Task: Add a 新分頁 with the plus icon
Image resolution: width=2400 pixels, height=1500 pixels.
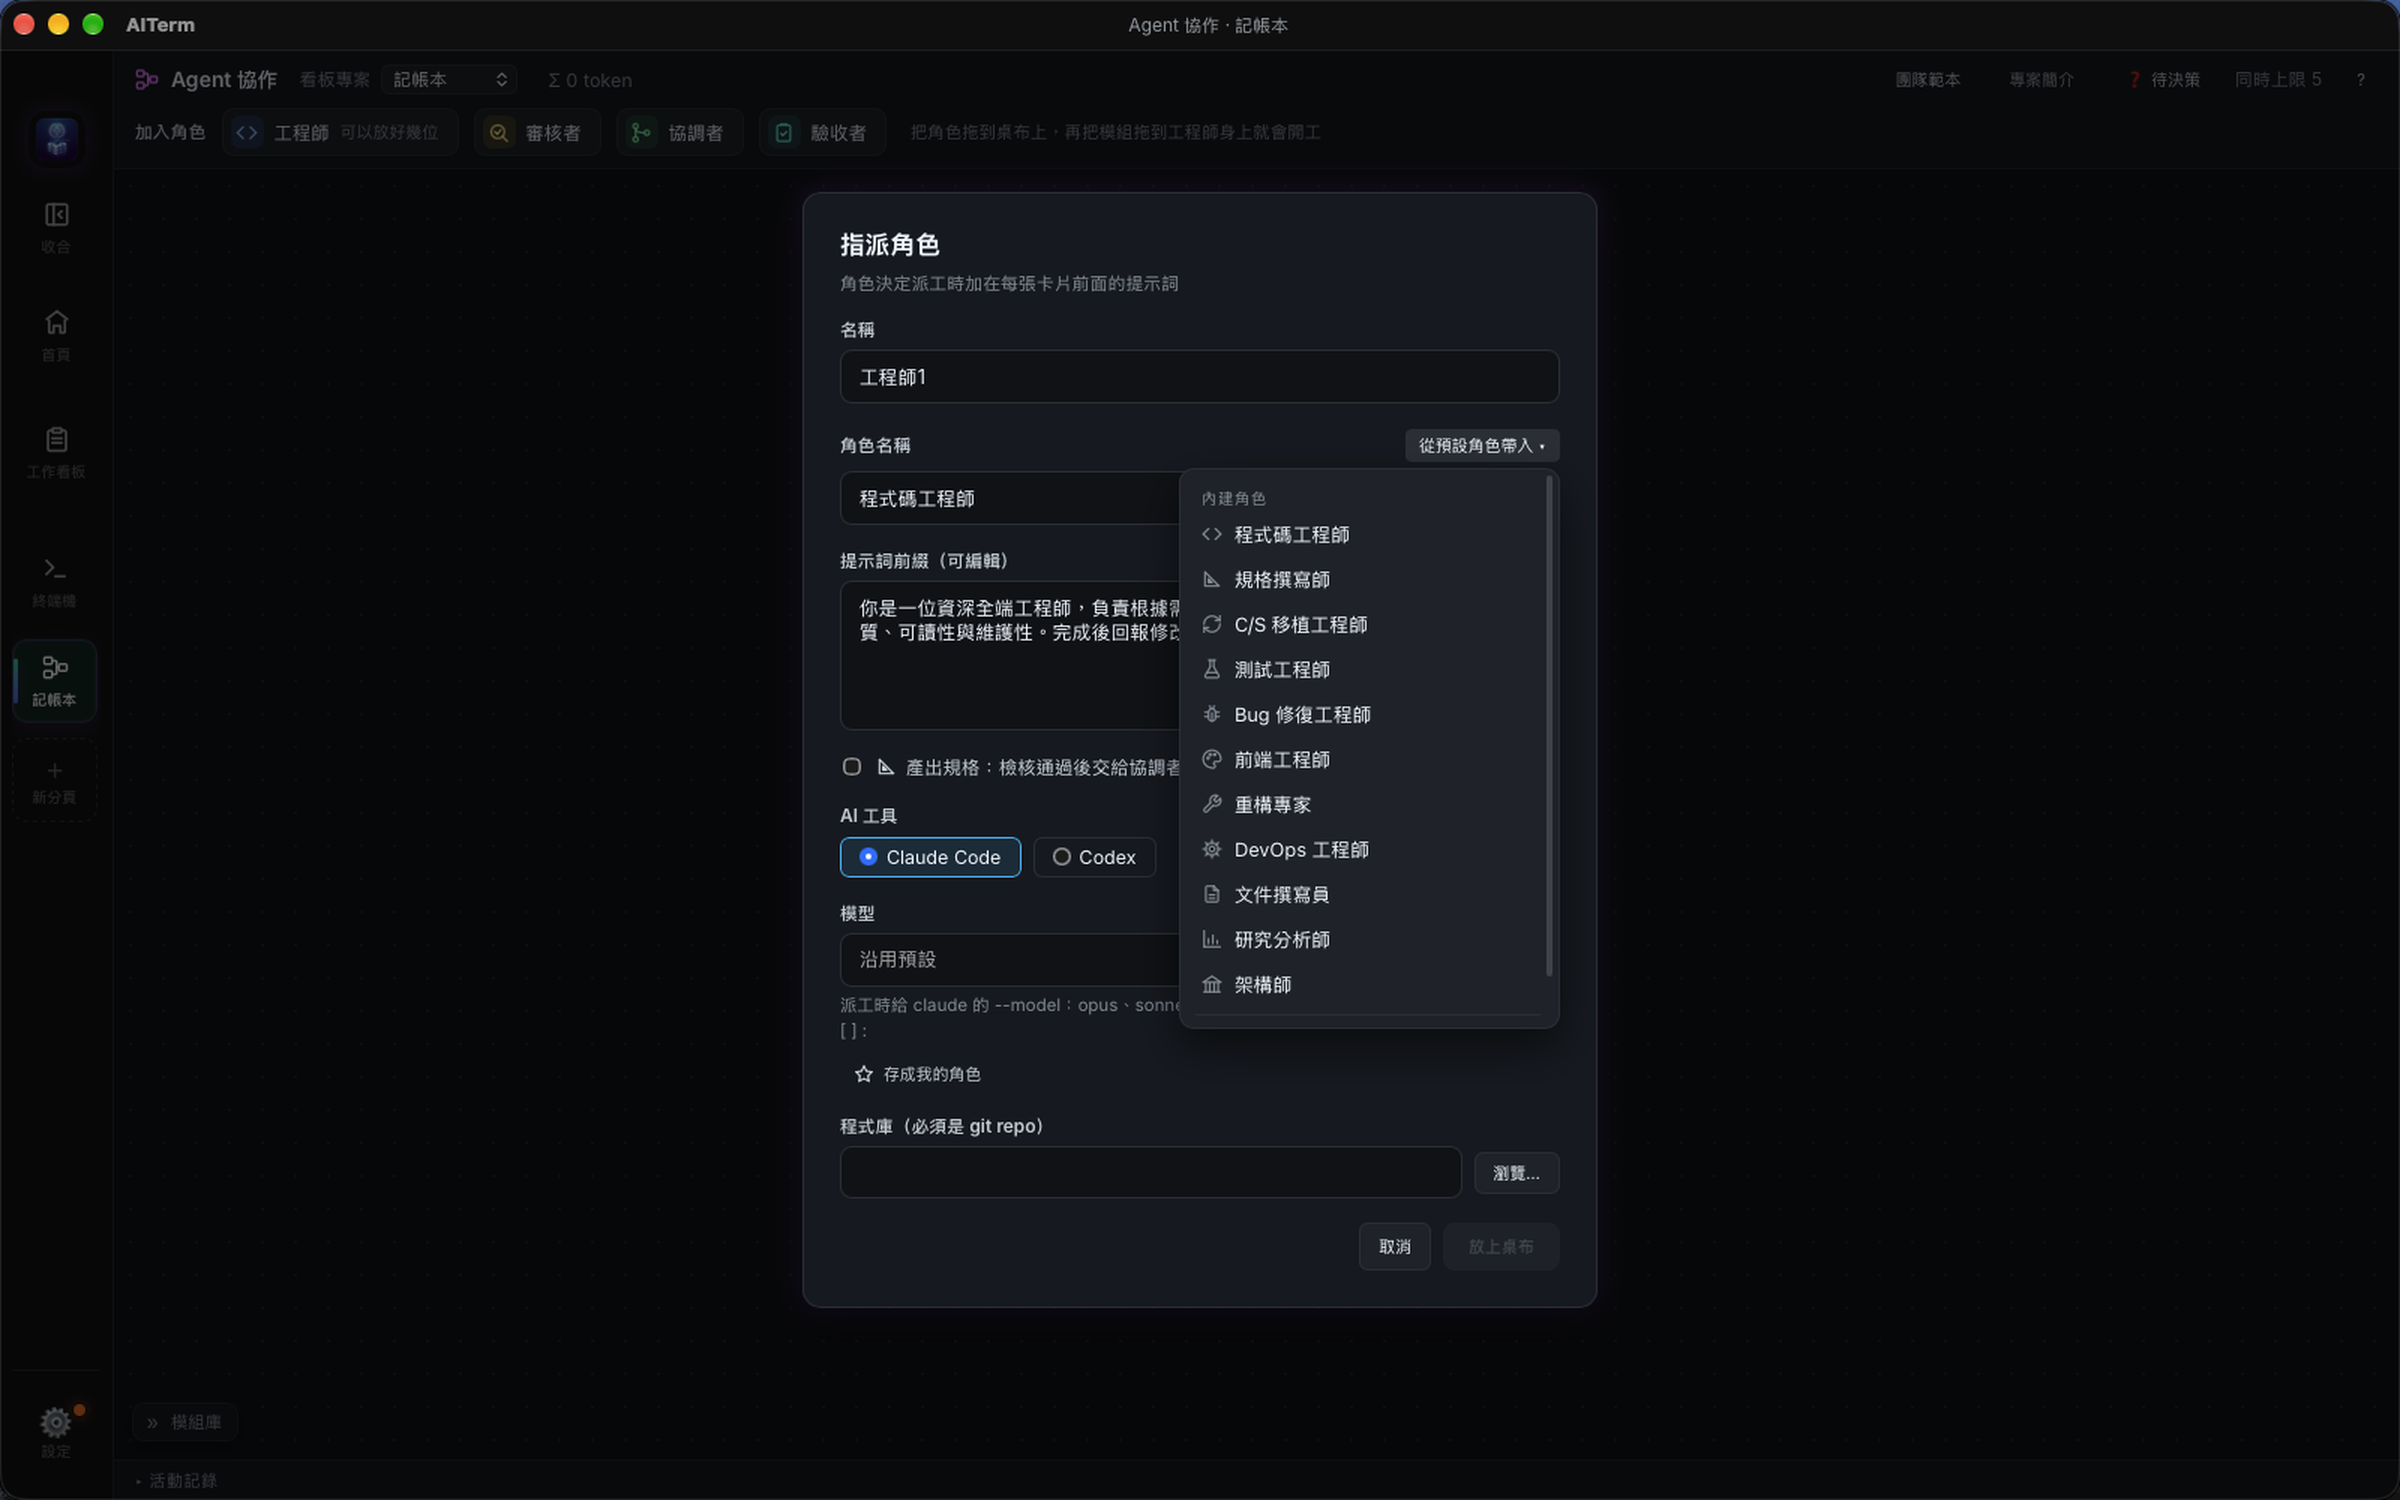Action: coord(55,770)
